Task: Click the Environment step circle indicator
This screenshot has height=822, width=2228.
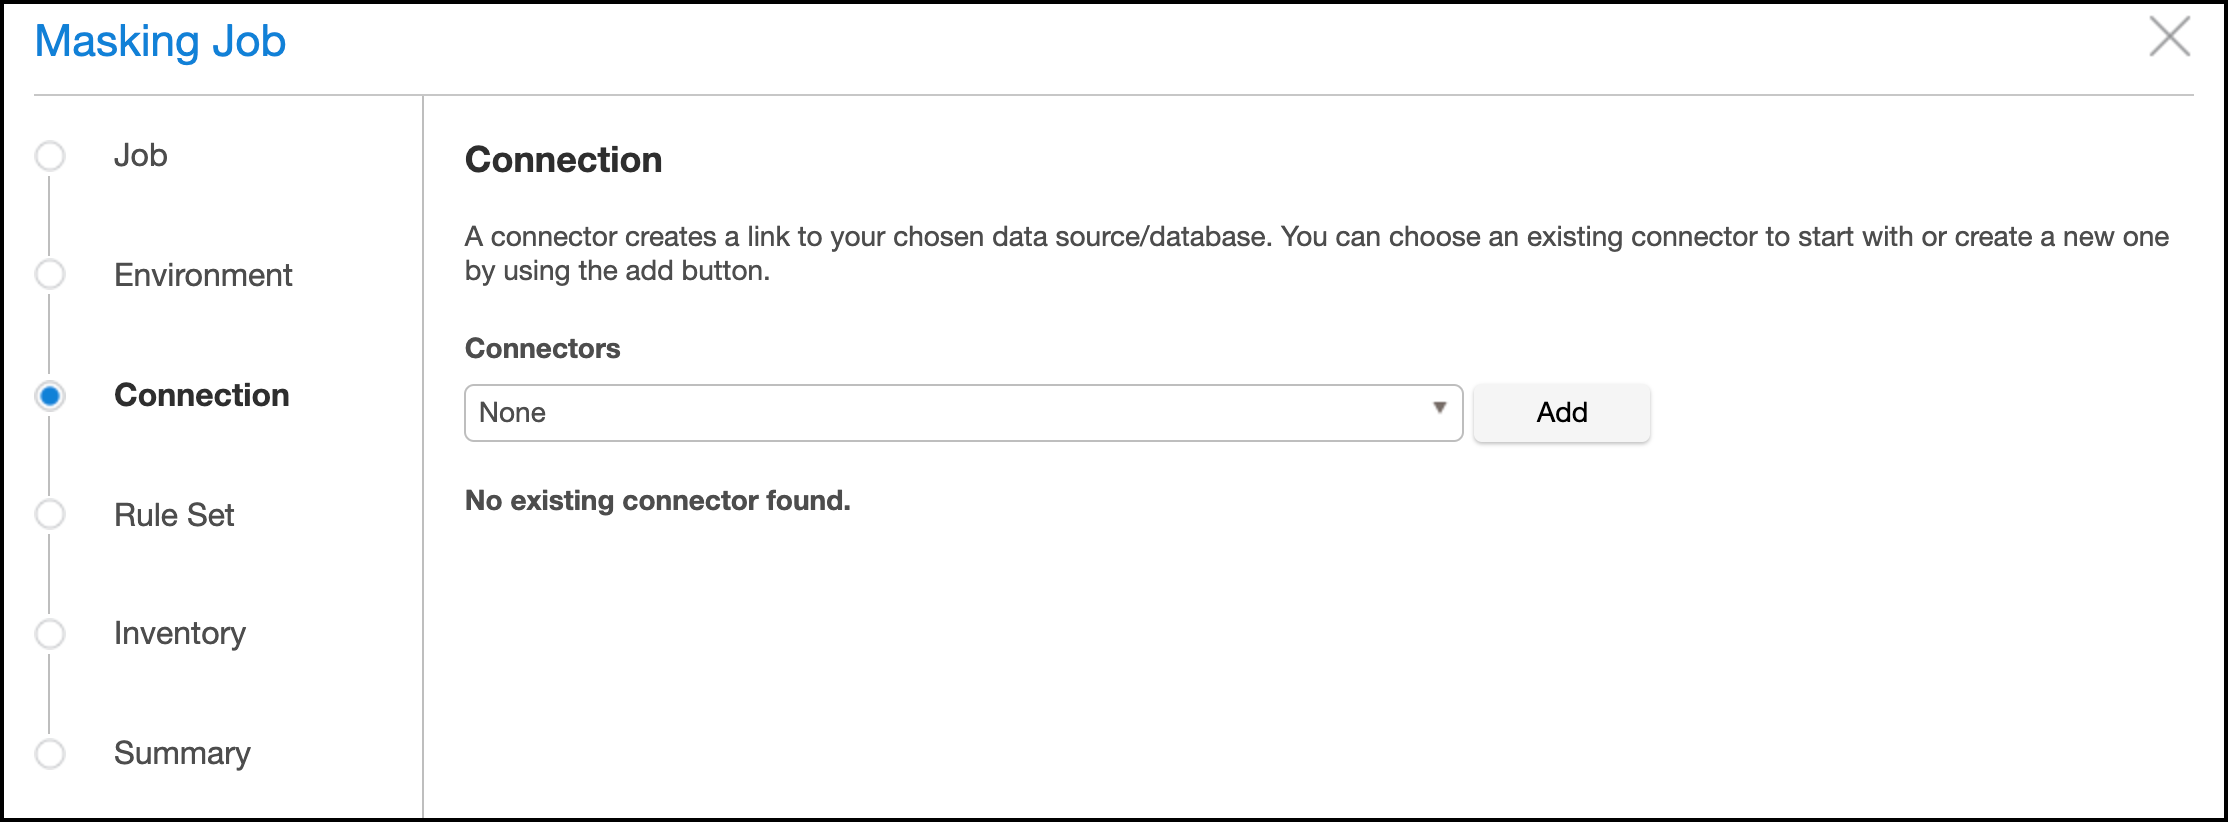Action: coord(50,274)
